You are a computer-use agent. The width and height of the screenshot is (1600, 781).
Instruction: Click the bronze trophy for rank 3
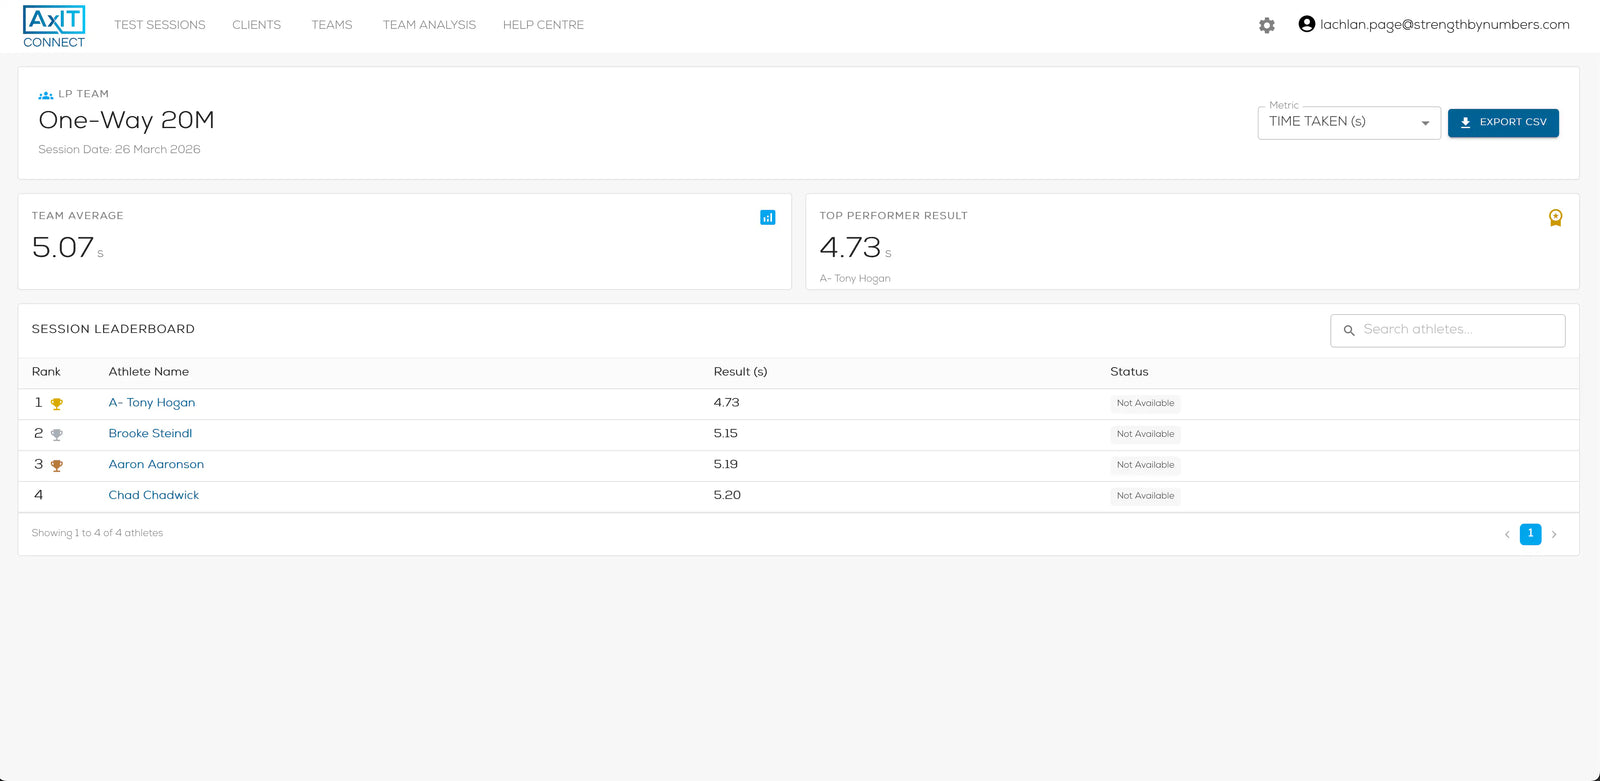pos(57,466)
